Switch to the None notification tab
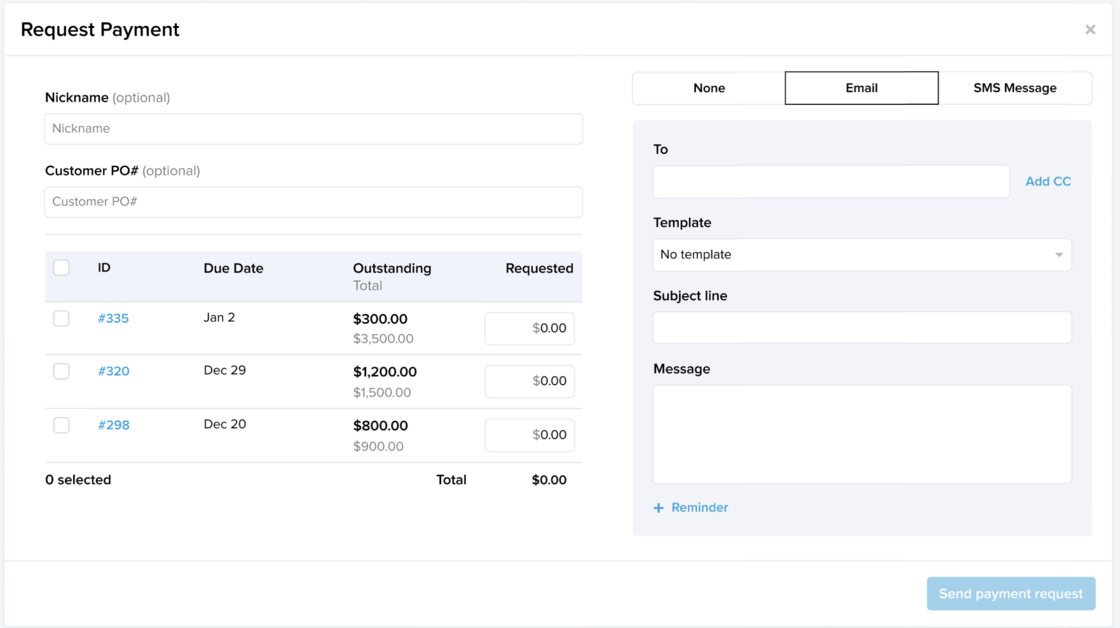Screen dimensions: 1120x628 (x=709, y=88)
